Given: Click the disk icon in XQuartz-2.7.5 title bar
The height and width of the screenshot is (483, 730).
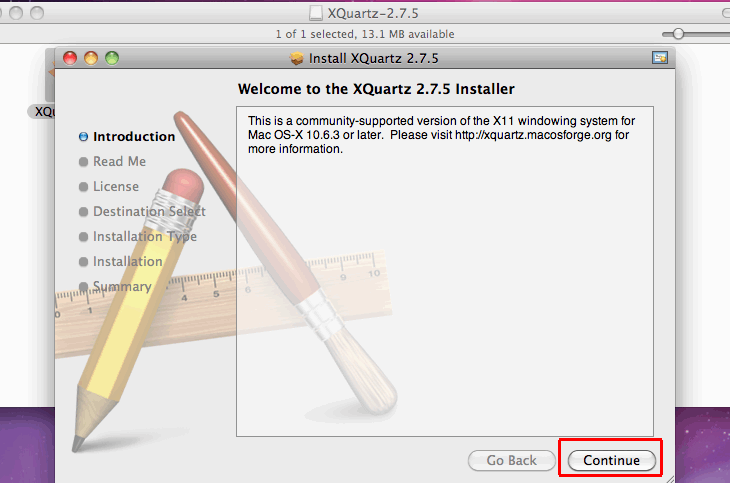Looking at the screenshot, I should tap(316, 13).
